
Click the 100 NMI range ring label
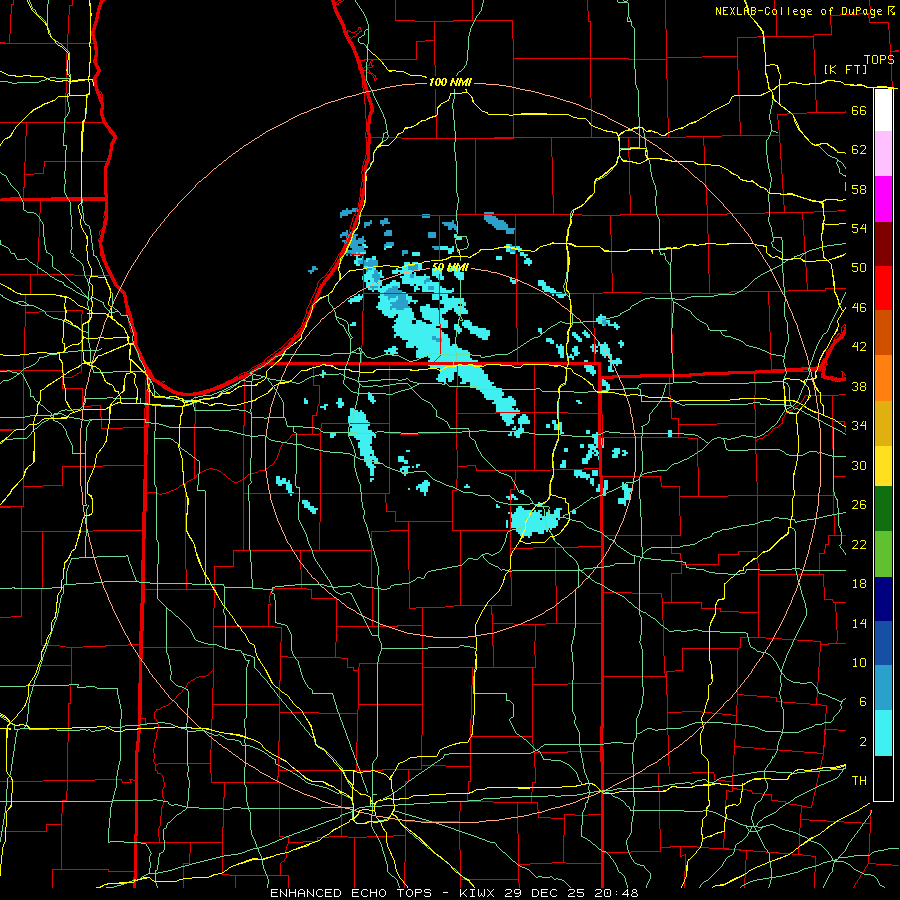tap(450, 82)
